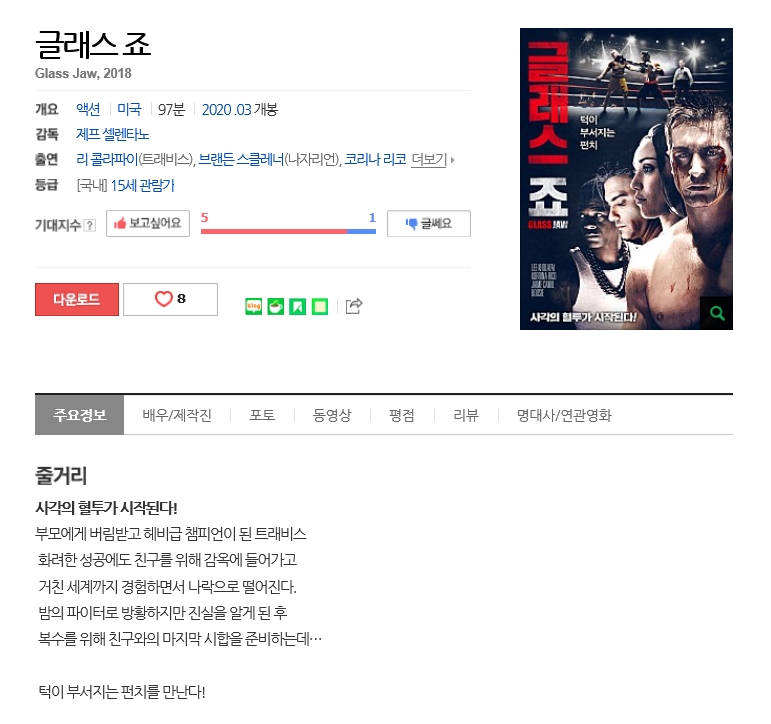
Task: Open the 15세 관람가 rating link
Action: pos(143,185)
